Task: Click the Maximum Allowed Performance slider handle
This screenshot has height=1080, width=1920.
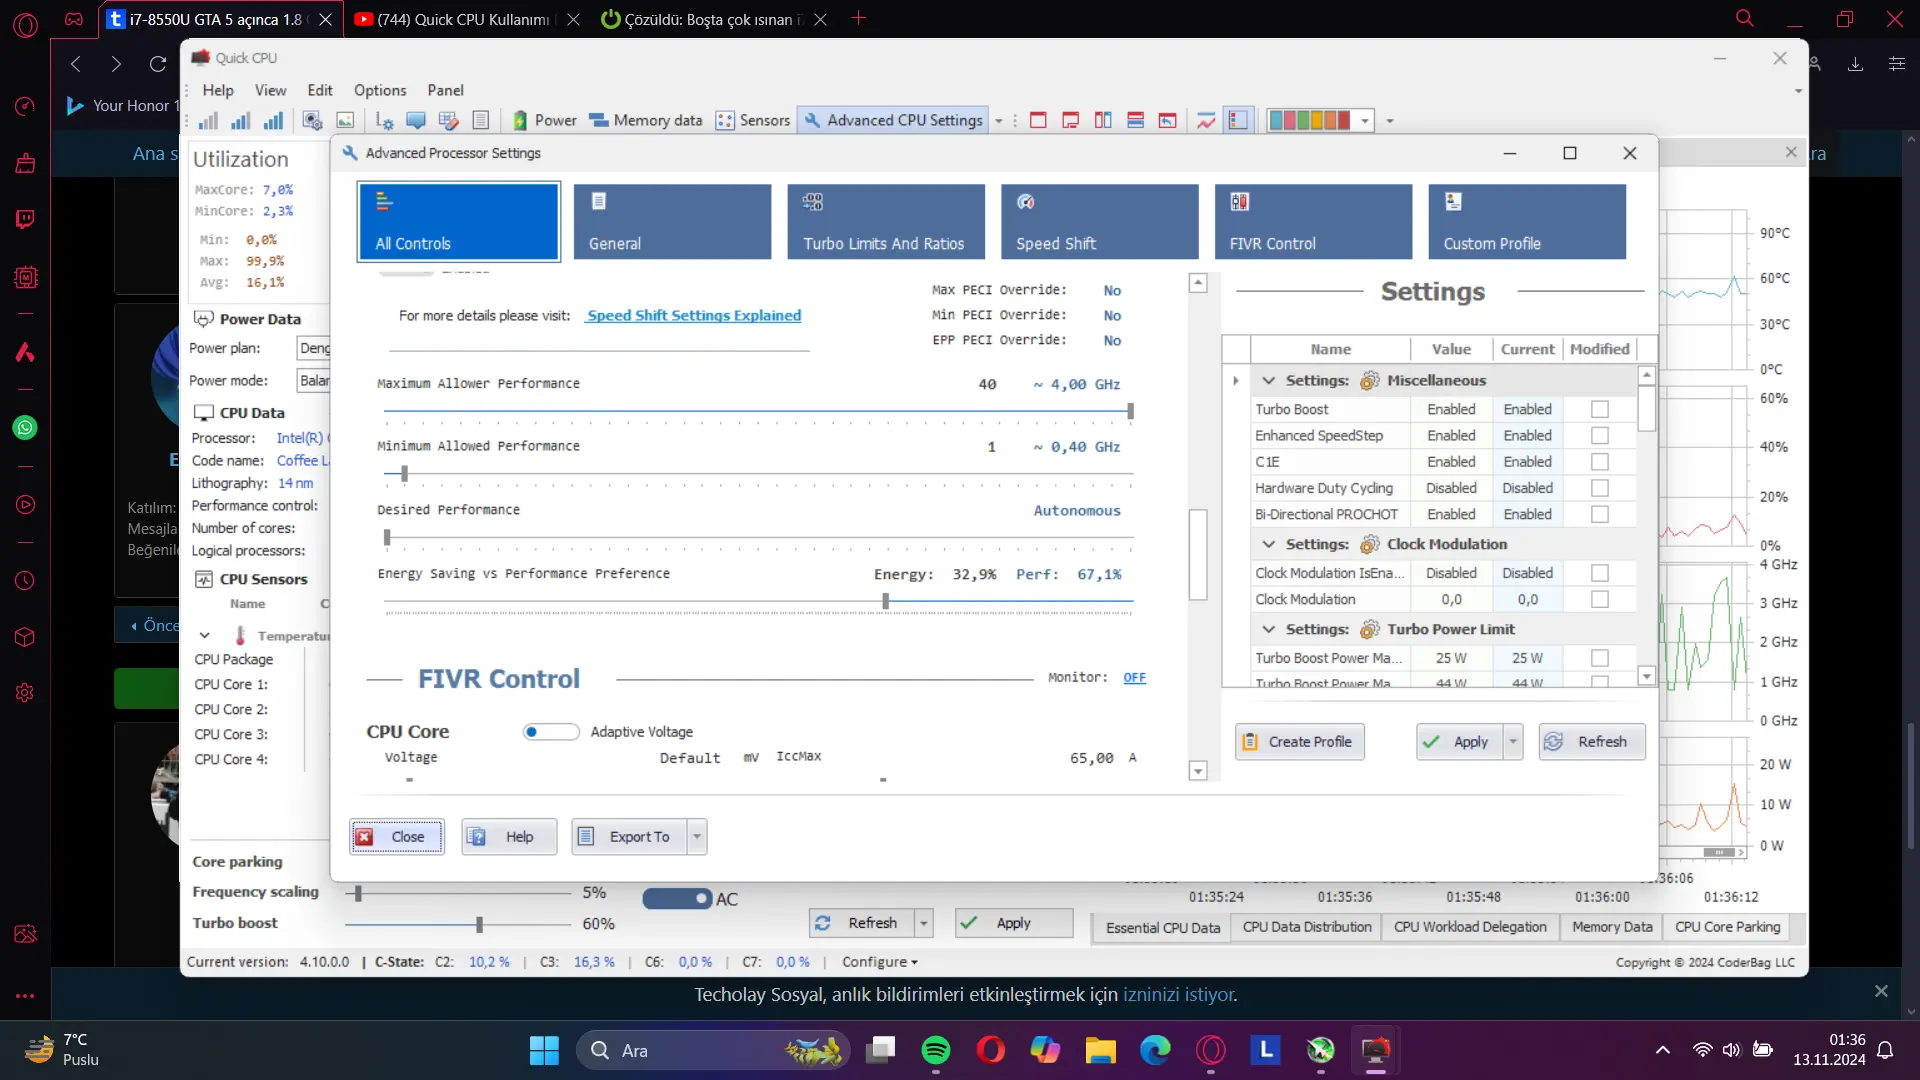Action: point(1130,411)
